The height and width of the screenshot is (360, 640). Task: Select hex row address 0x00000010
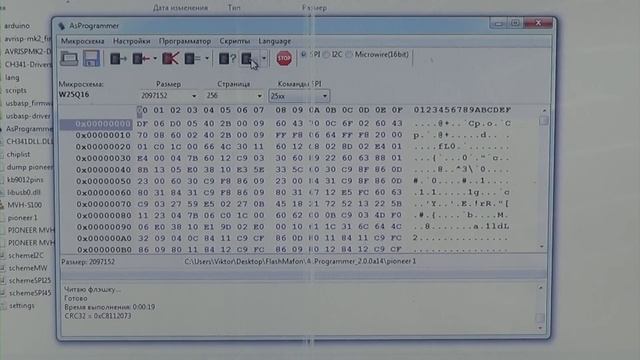103,135
